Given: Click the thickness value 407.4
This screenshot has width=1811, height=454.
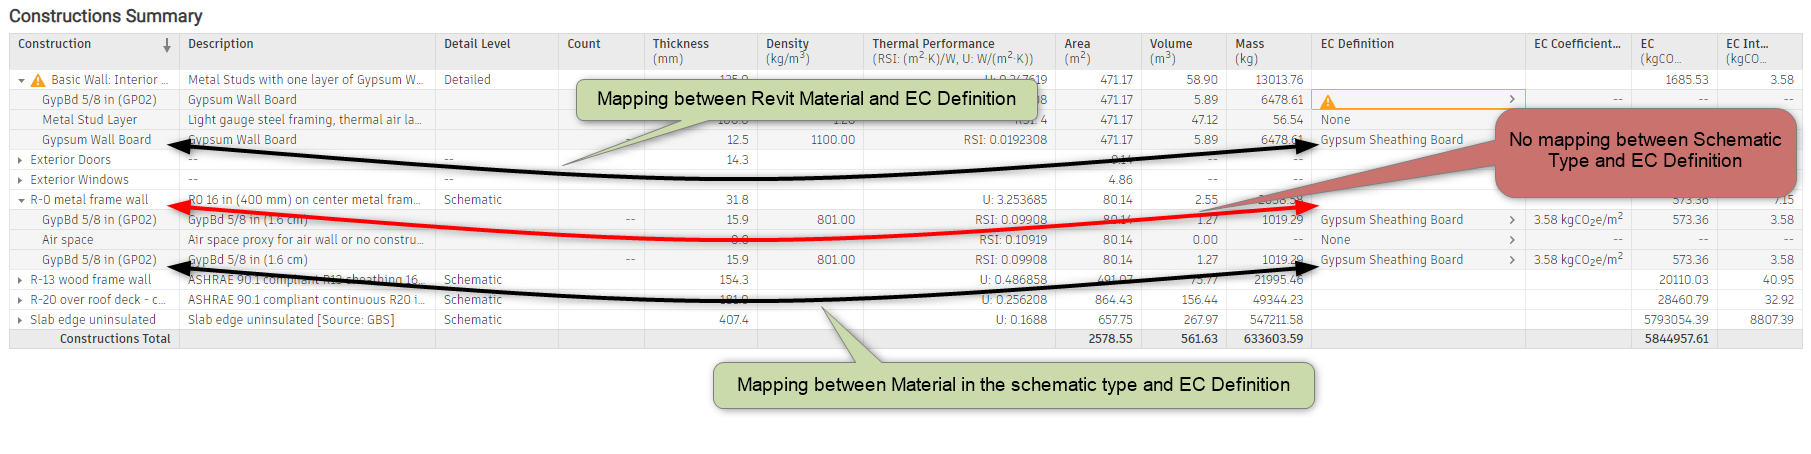Looking at the screenshot, I should (733, 320).
